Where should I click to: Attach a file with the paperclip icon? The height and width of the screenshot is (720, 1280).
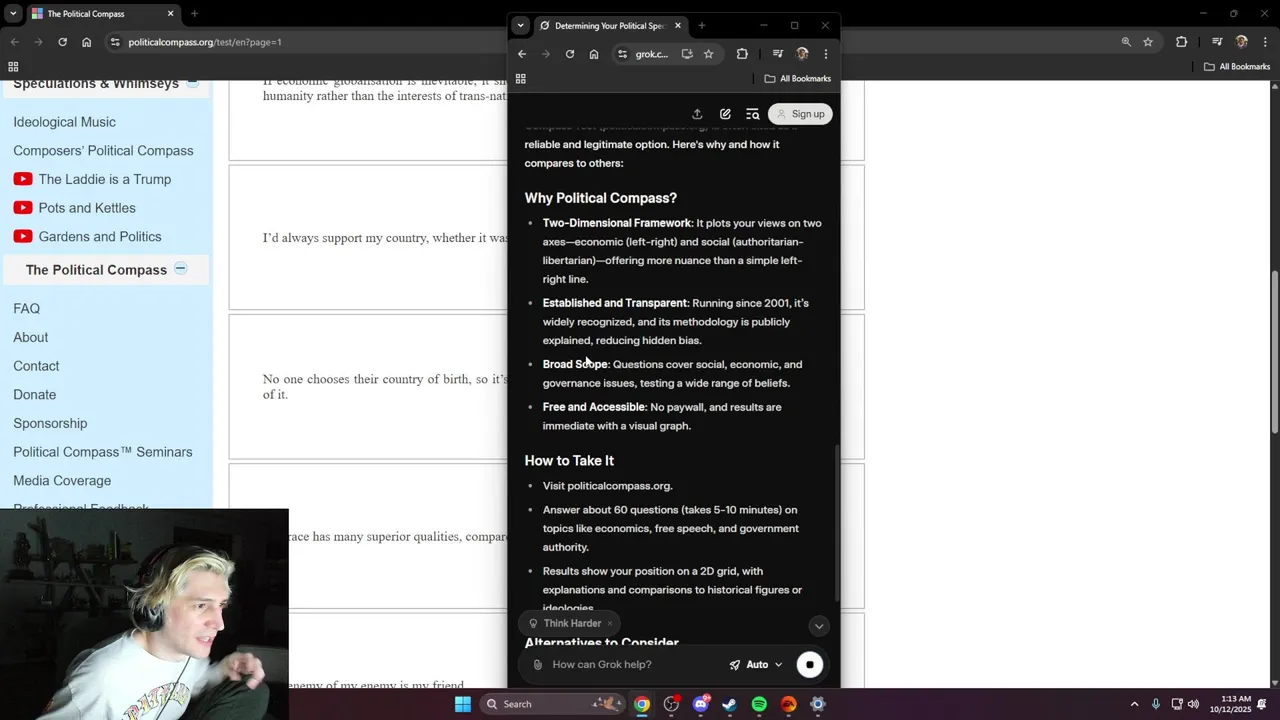click(x=537, y=665)
